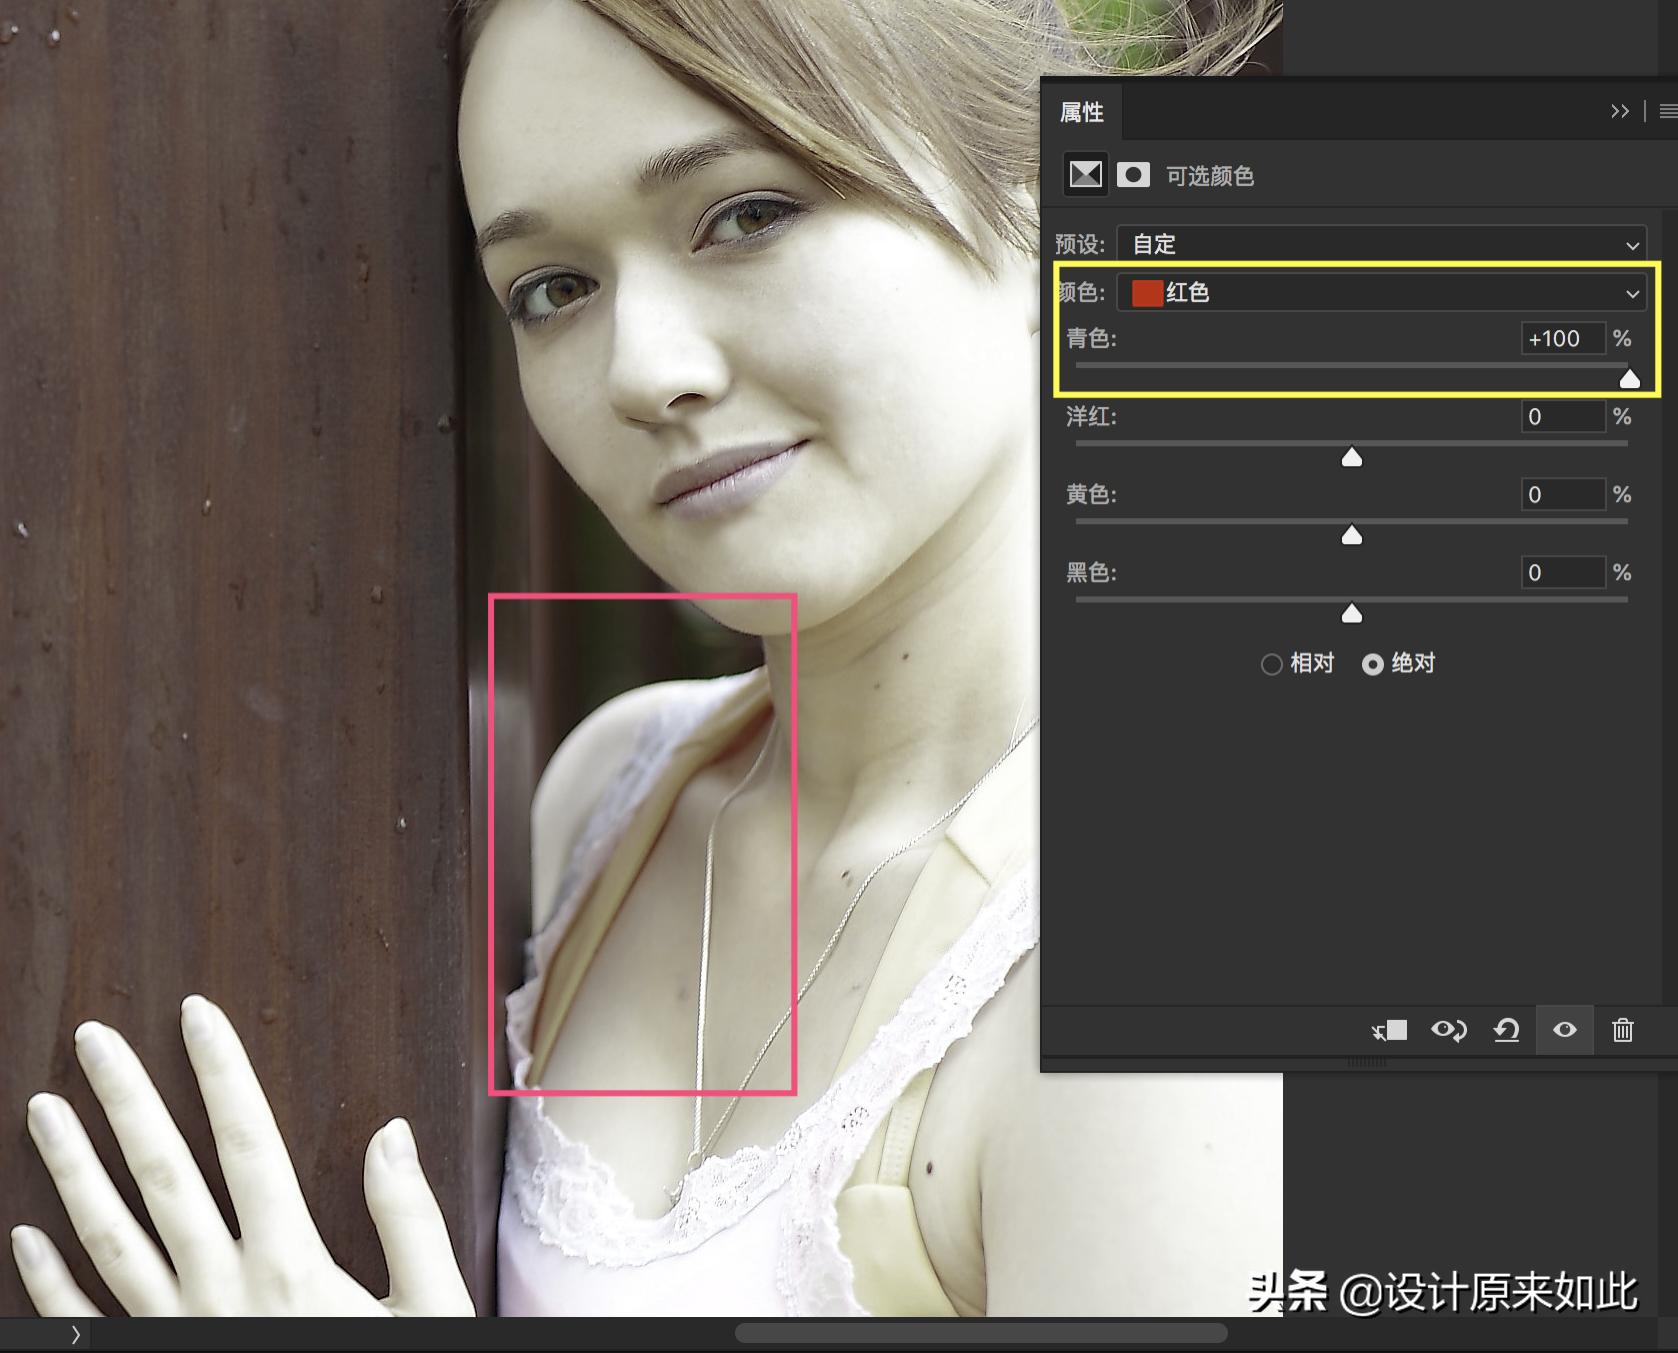Open the Properties panel menu icon
1678x1353 pixels.
[1667, 111]
